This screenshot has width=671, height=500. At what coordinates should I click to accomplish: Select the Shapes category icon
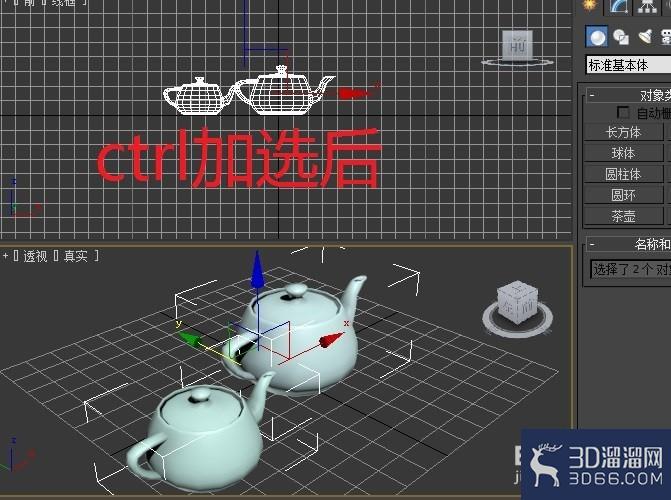(621, 37)
